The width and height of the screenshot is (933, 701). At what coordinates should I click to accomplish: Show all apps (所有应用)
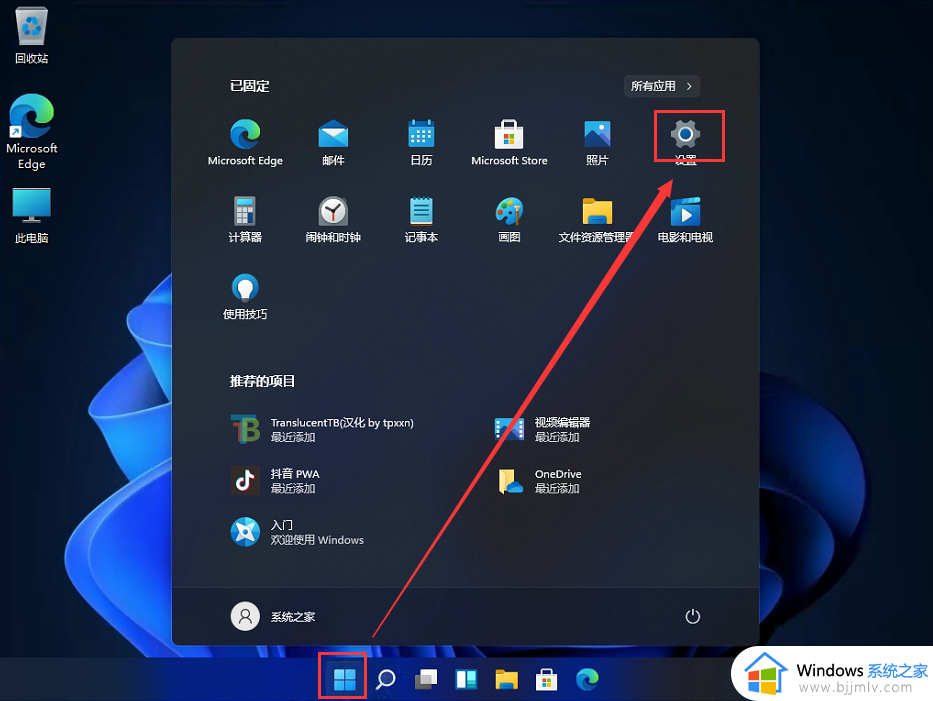662,86
